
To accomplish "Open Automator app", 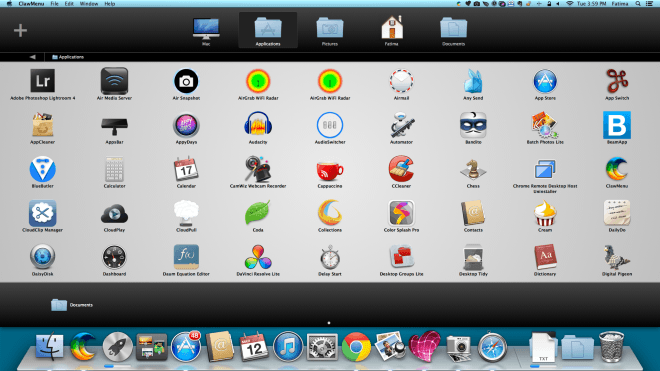I will [401, 125].
